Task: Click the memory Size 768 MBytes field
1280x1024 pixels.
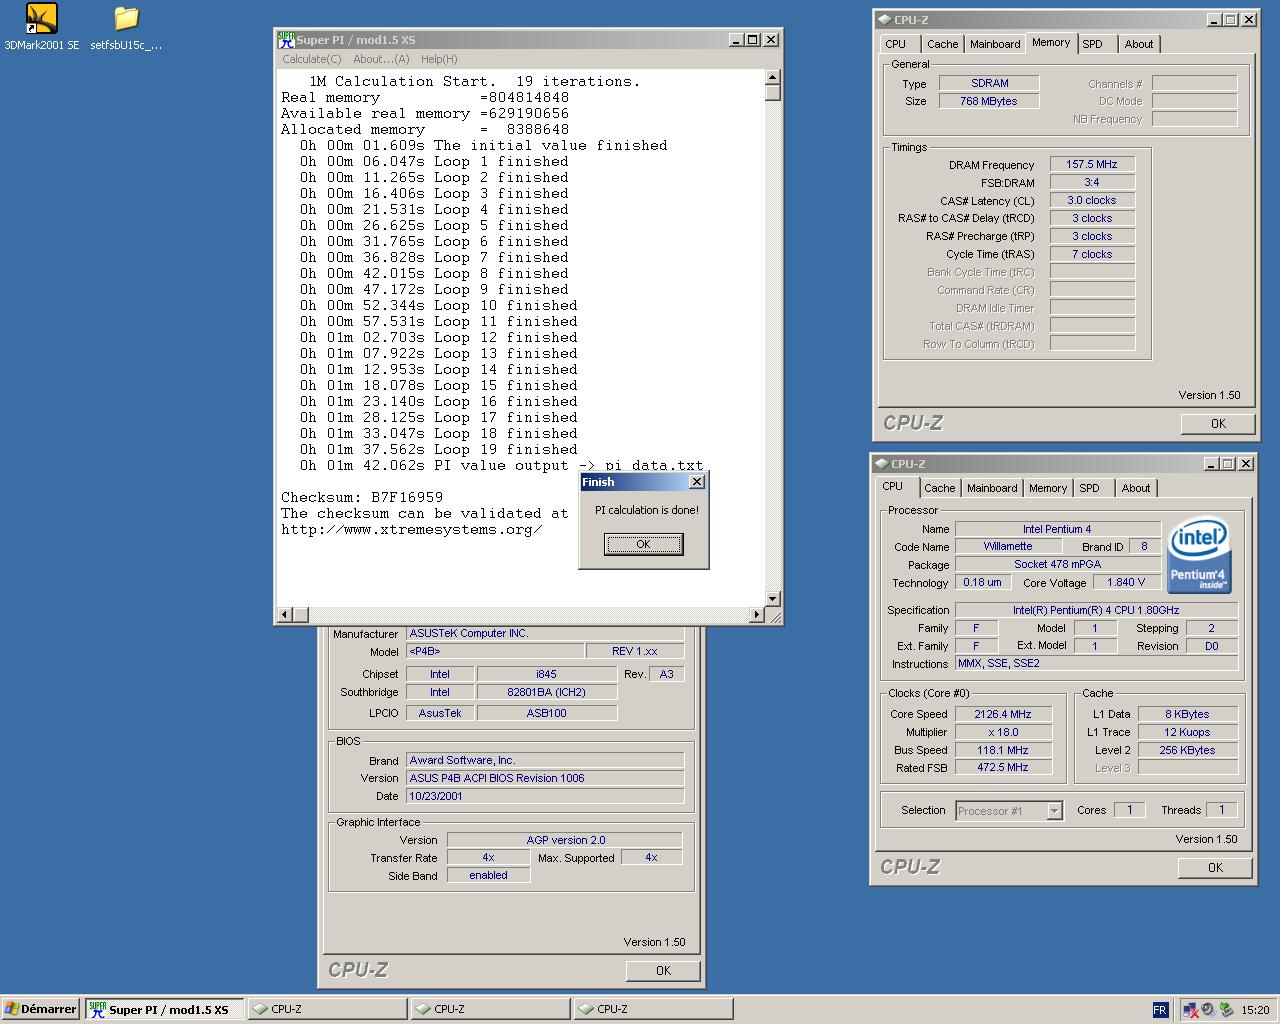Action: [989, 102]
